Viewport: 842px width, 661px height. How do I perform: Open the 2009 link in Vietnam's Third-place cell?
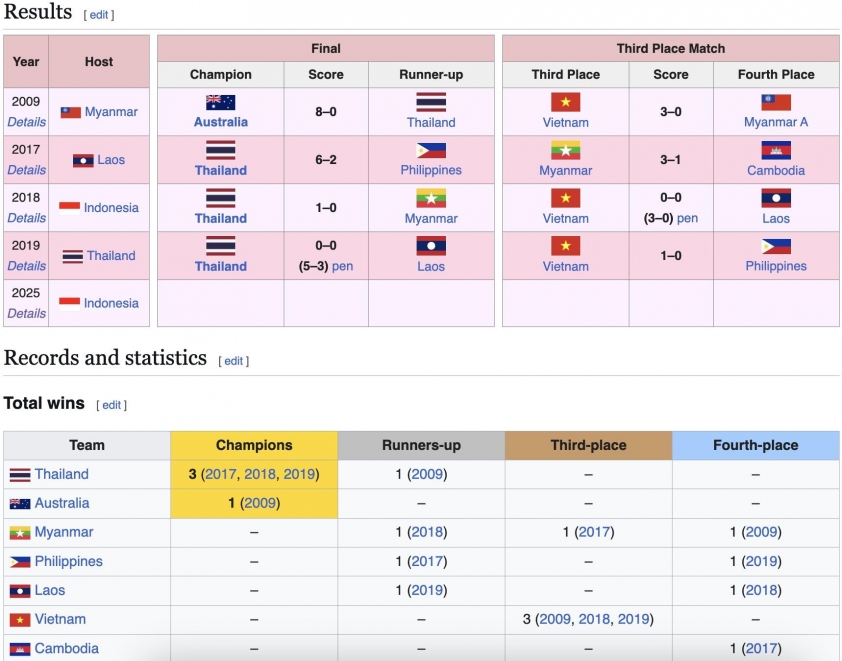coord(555,620)
